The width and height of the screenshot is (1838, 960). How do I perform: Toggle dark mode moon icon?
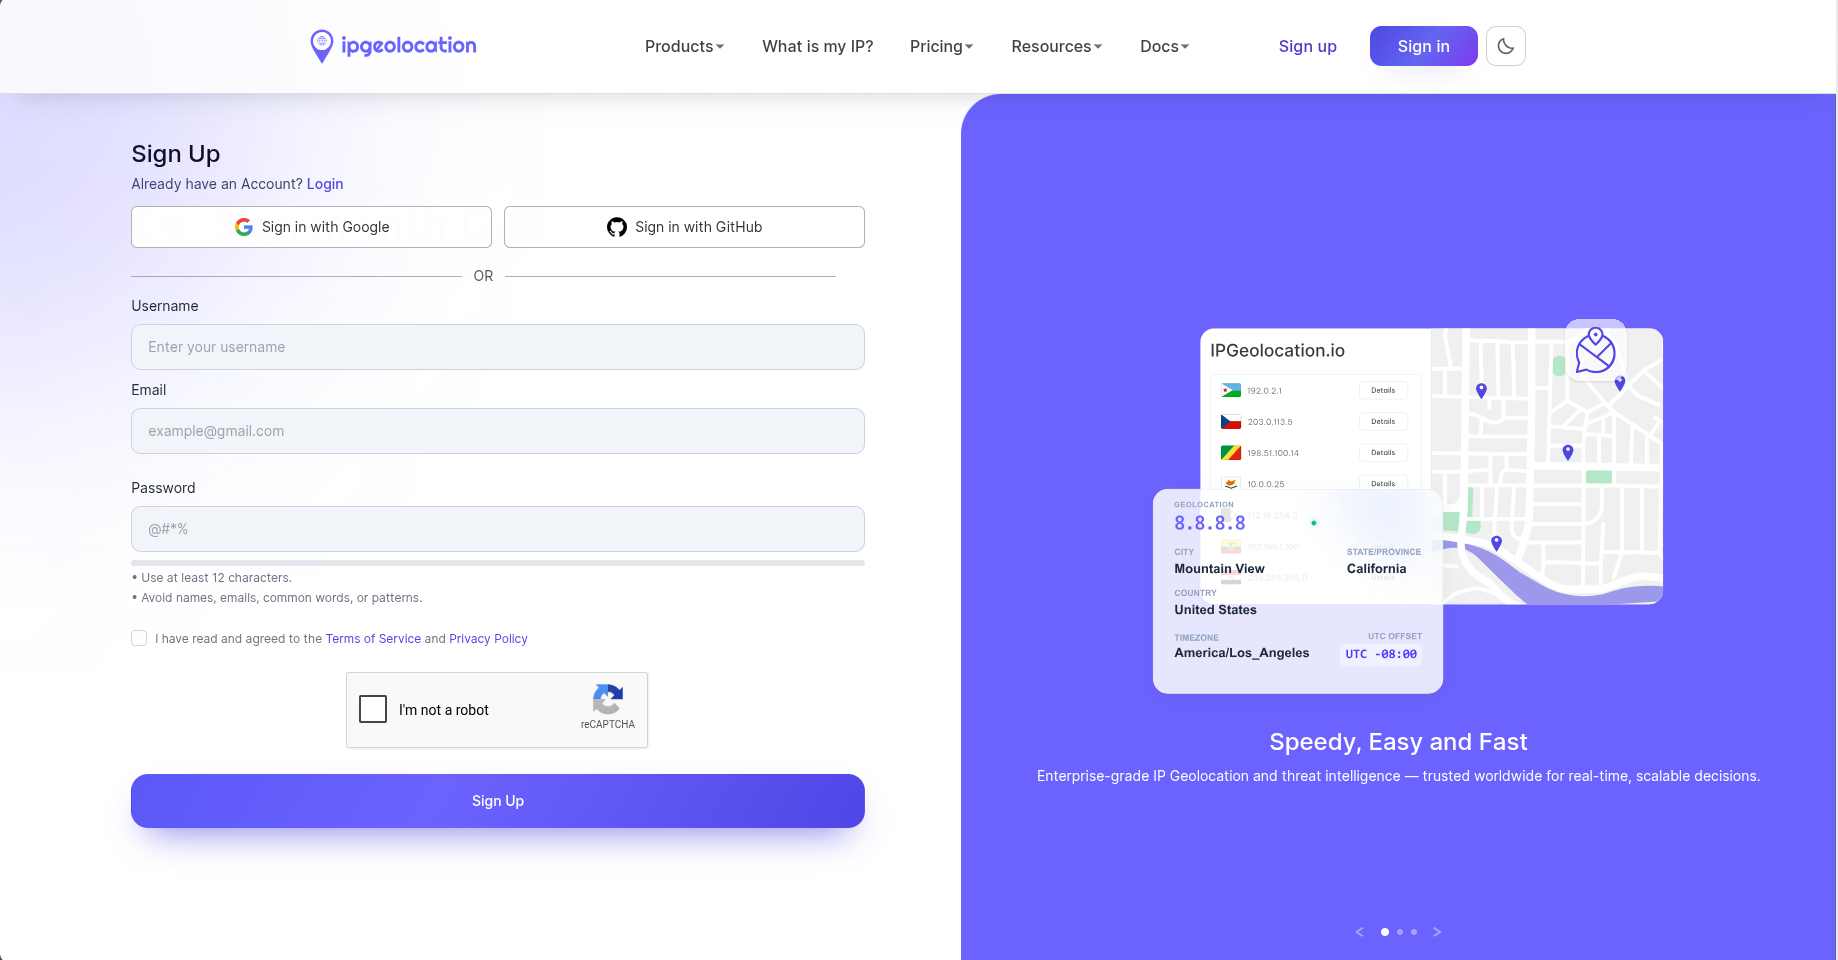(x=1505, y=46)
